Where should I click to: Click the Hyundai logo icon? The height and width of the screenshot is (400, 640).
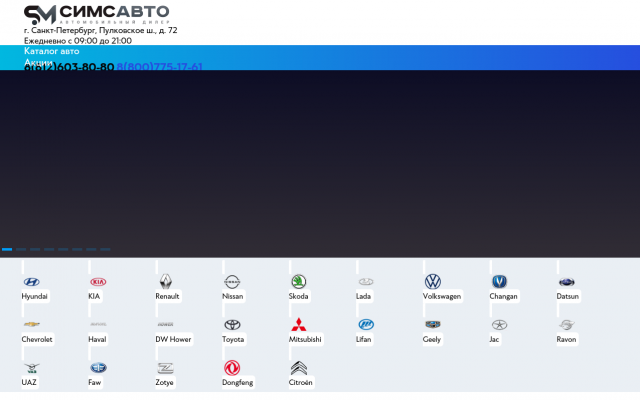point(31,282)
